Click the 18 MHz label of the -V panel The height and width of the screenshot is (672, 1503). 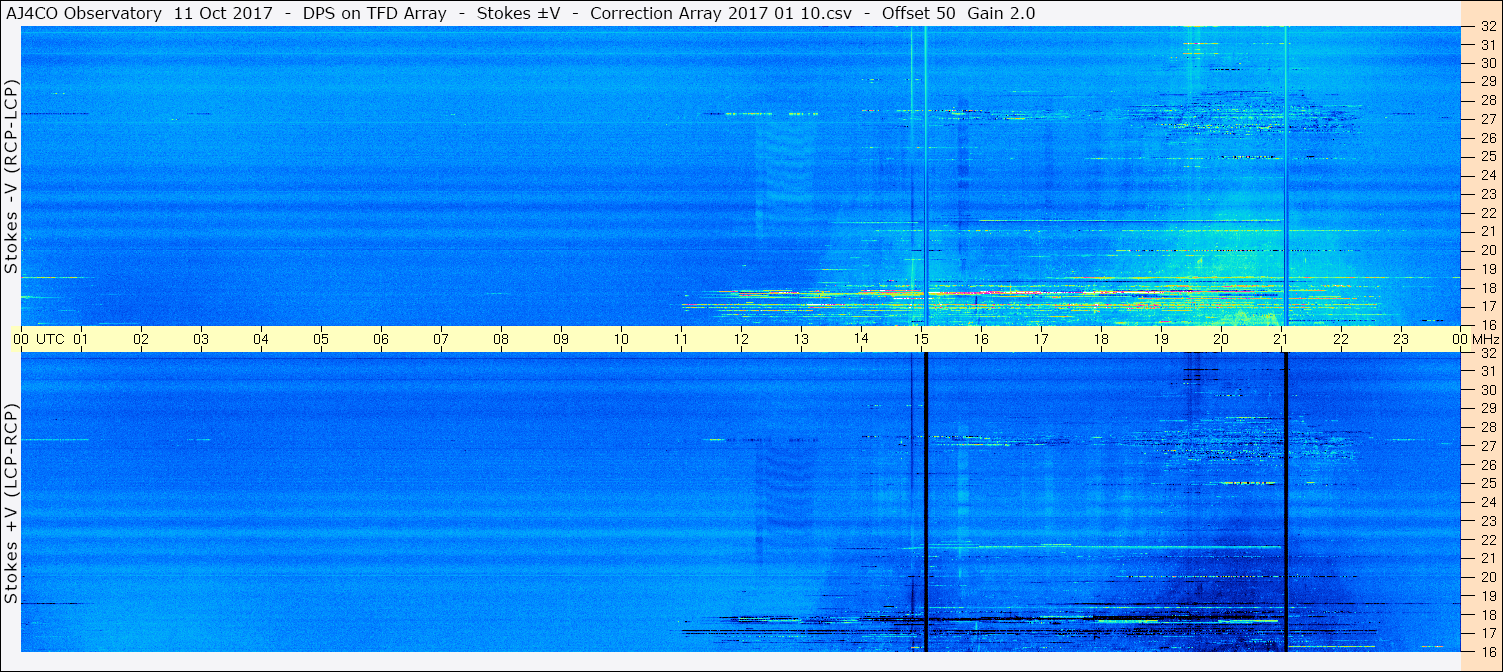point(1488,288)
